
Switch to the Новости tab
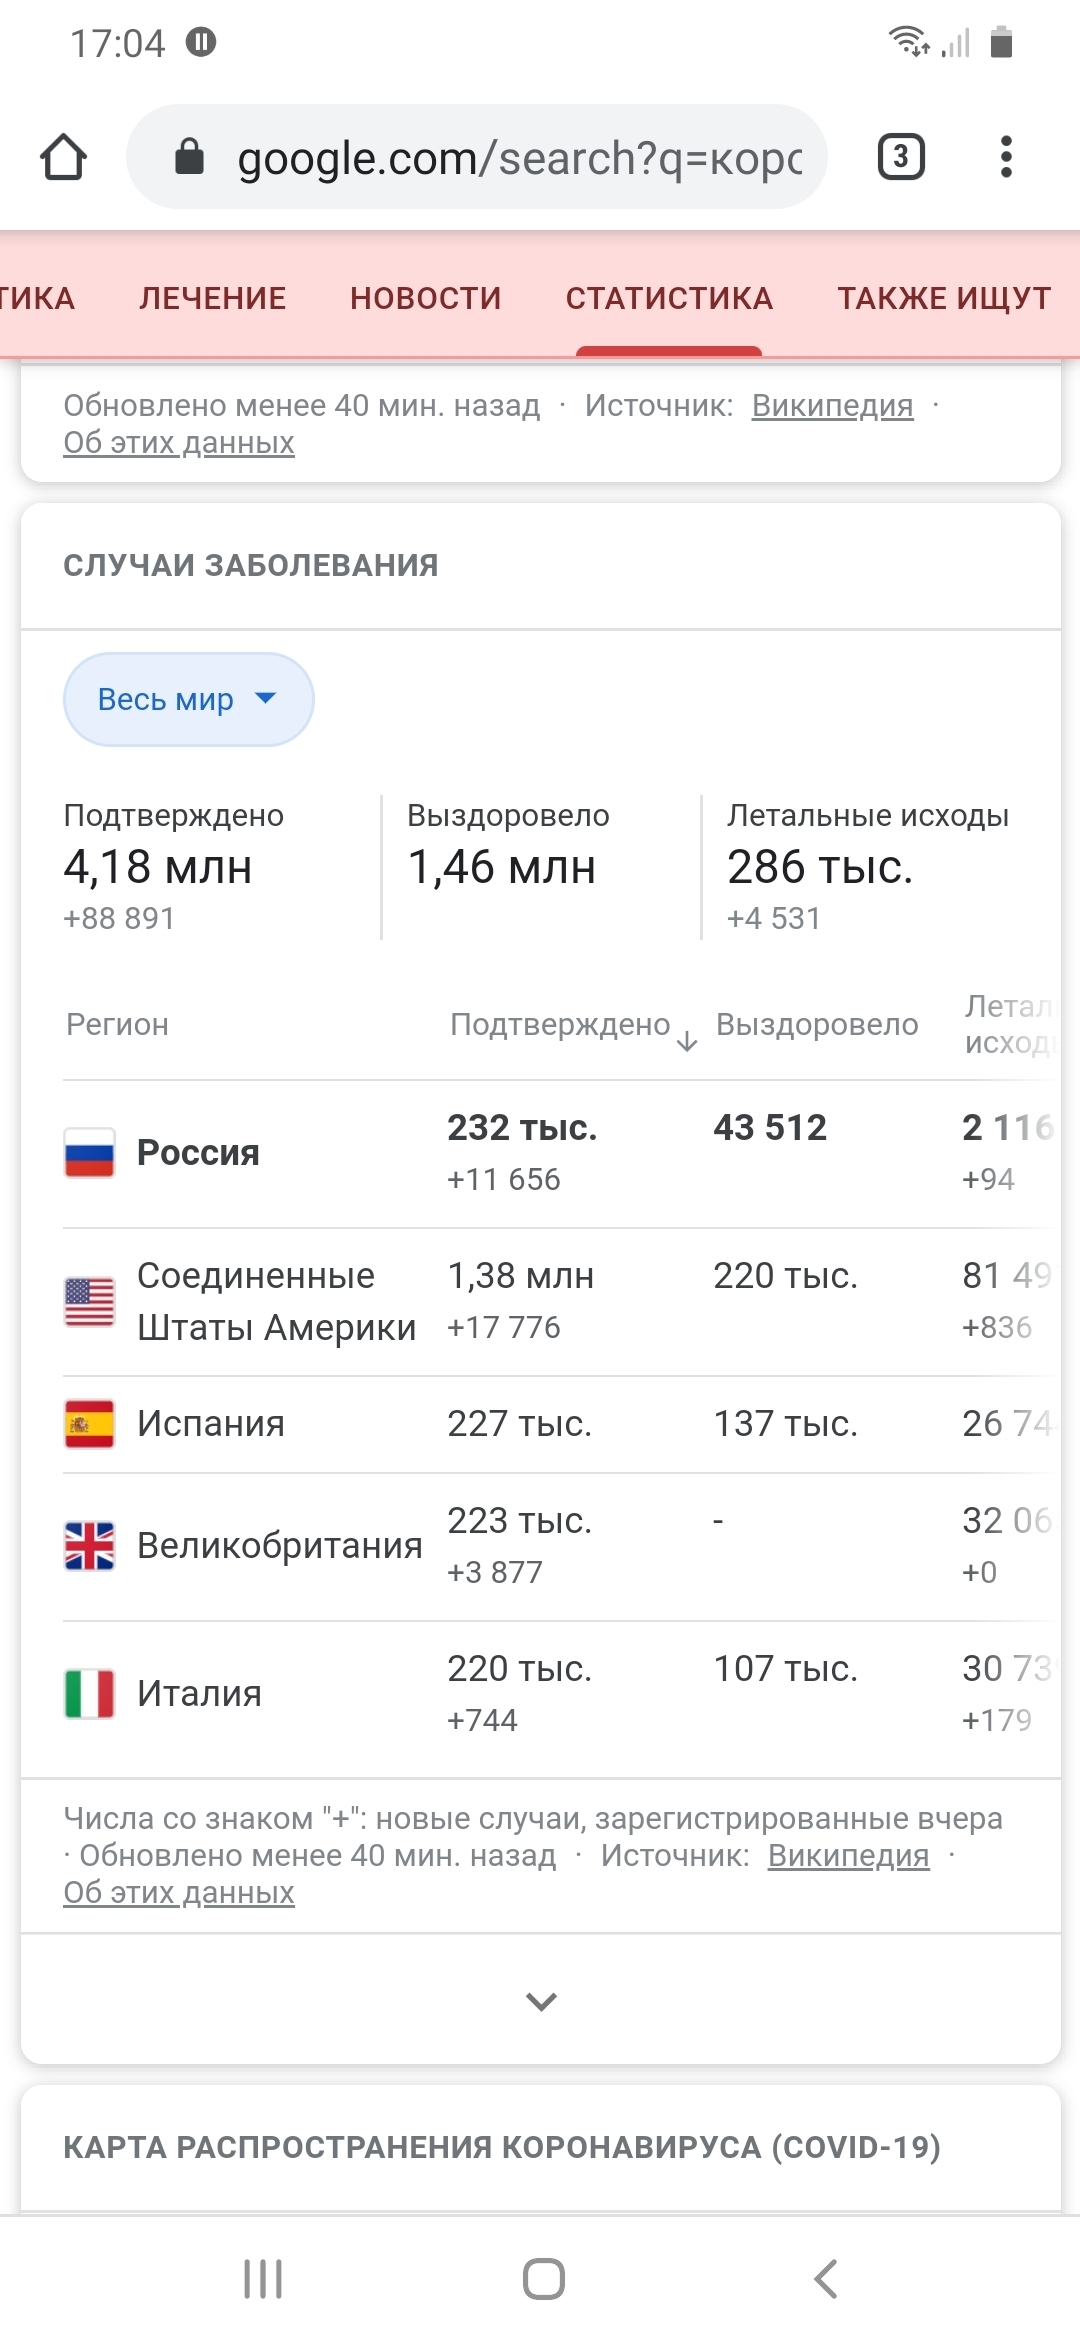(425, 298)
